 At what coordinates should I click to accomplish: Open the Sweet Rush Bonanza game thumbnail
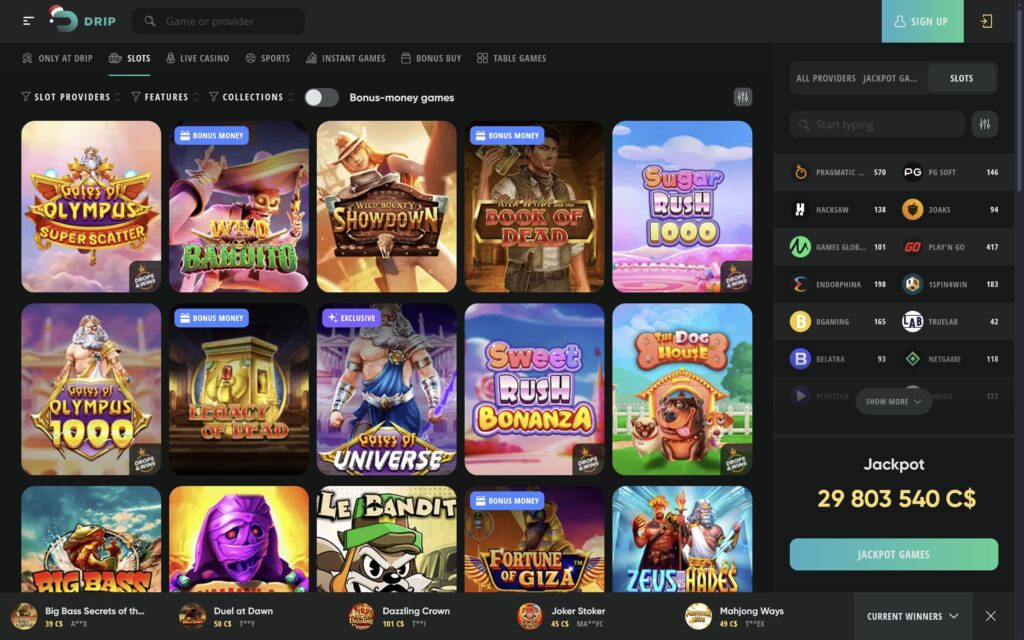click(535, 389)
